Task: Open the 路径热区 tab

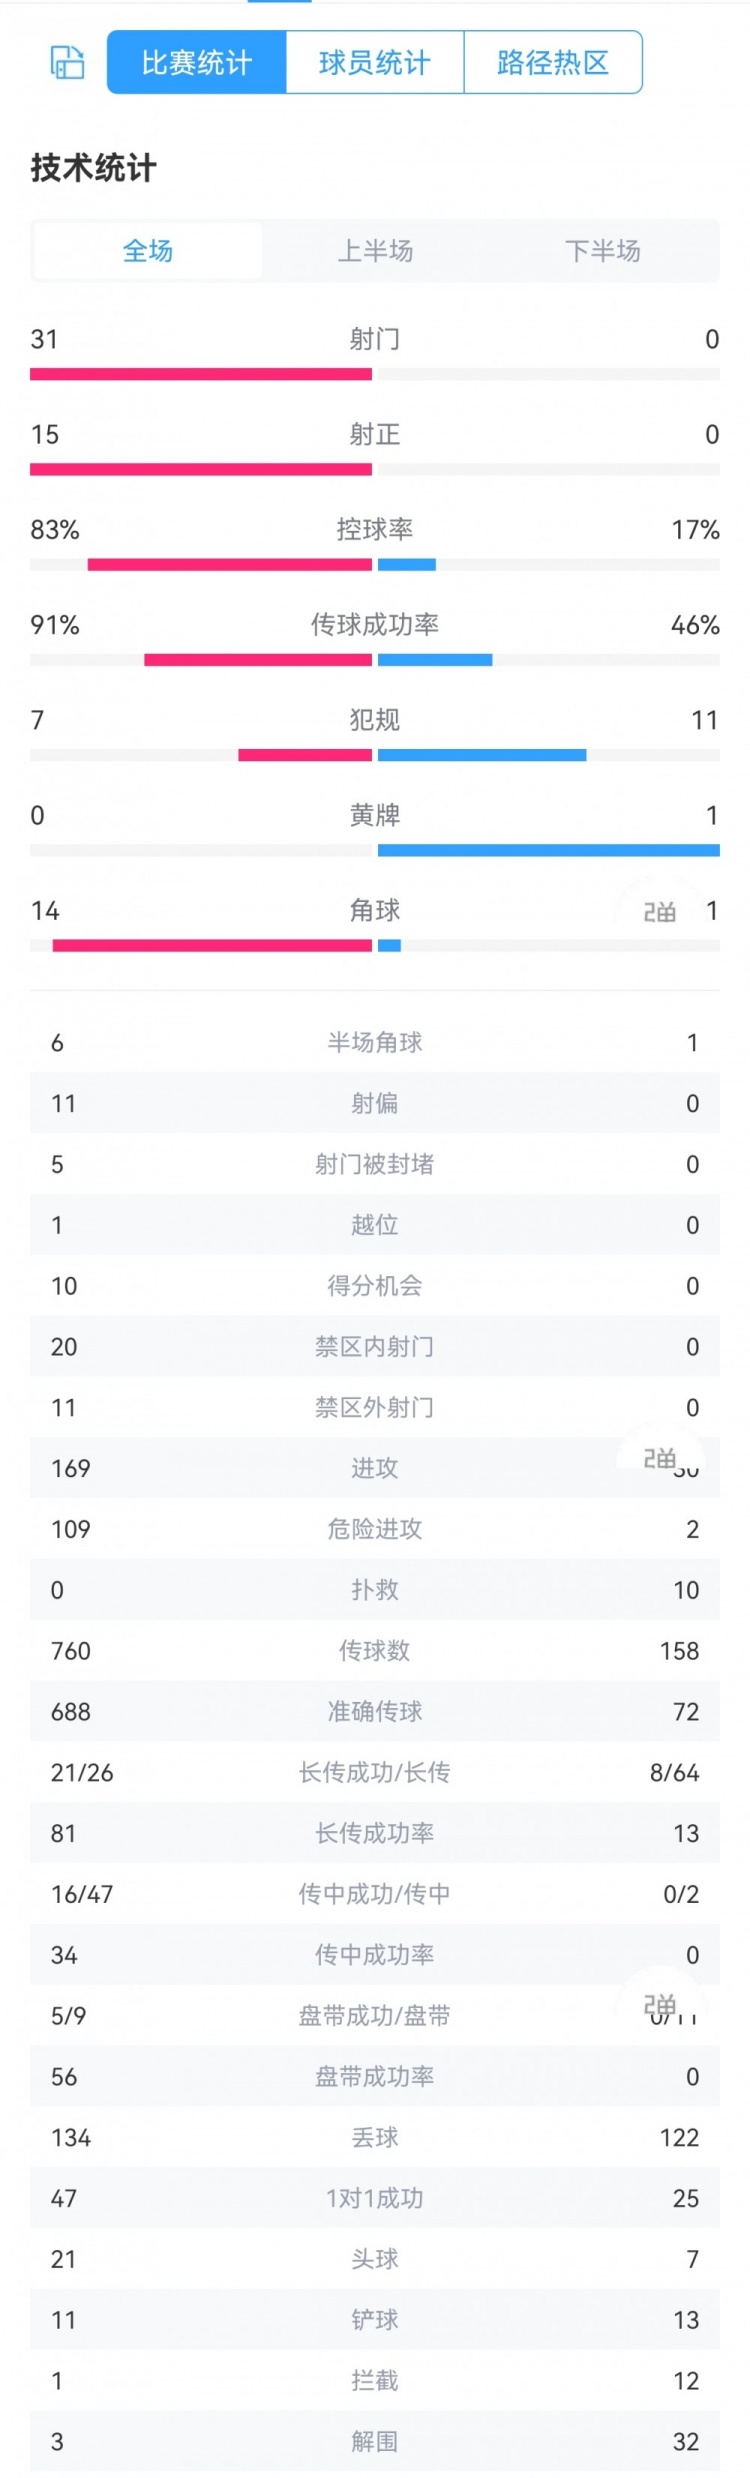Action: point(551,61)
